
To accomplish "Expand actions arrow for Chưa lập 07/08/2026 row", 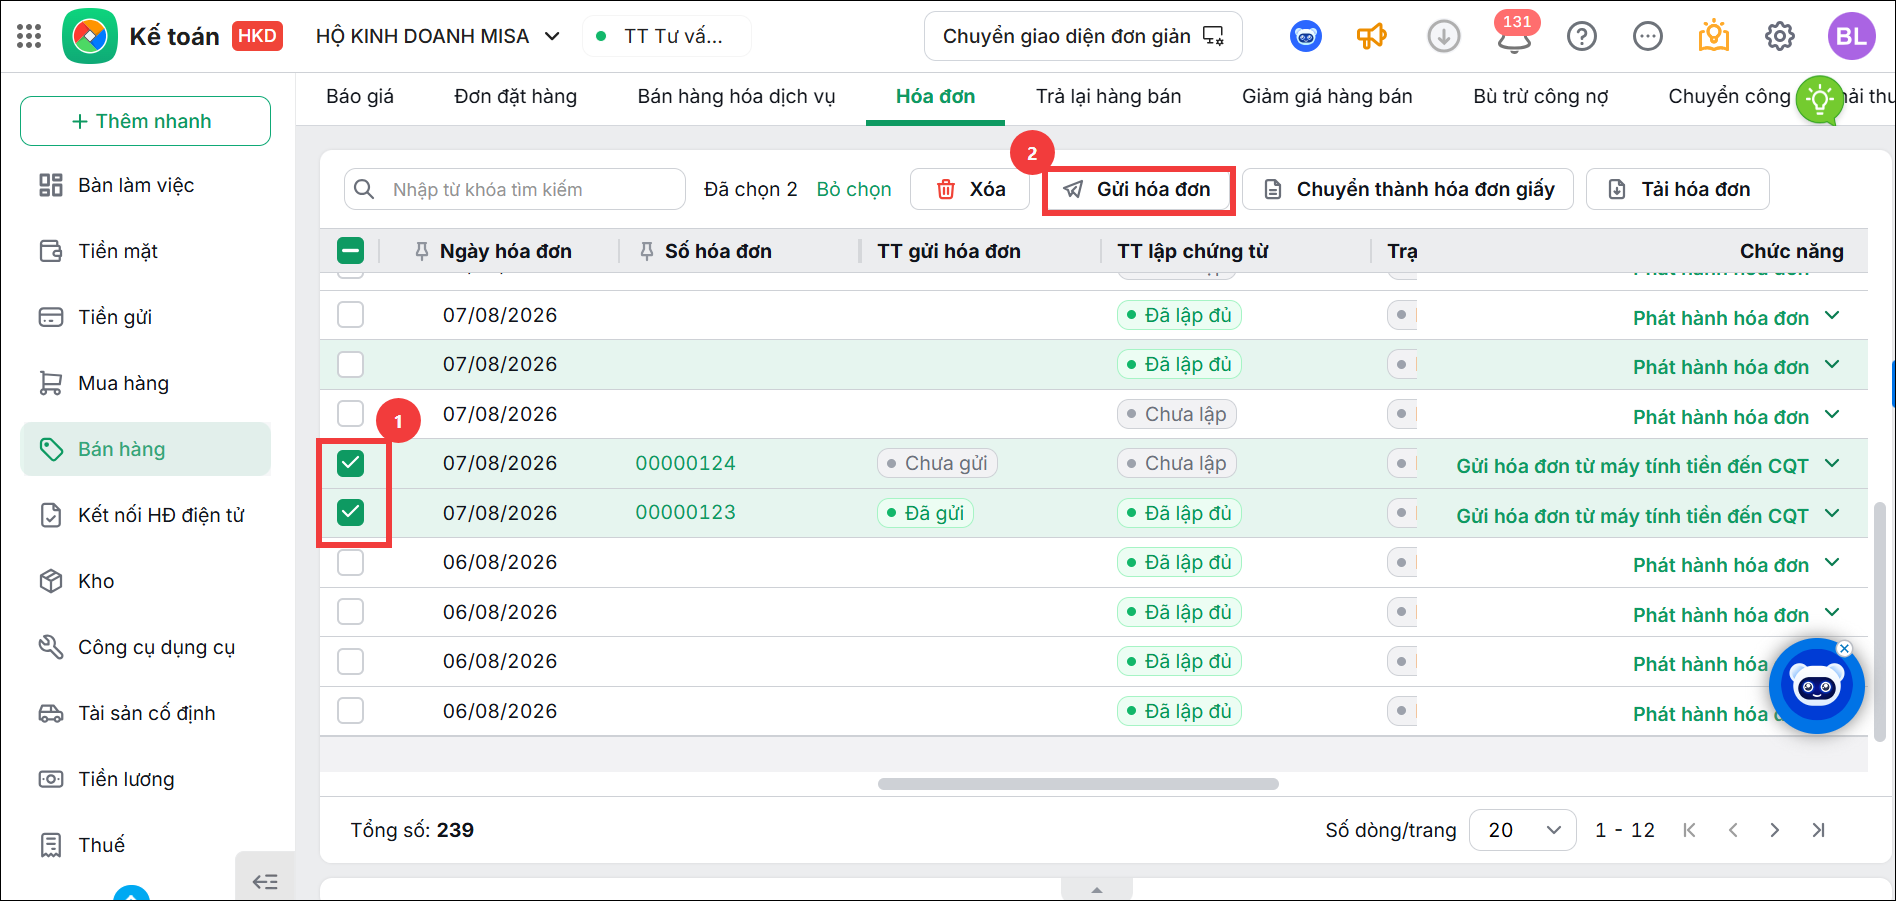I will (x=1832, y=414).
